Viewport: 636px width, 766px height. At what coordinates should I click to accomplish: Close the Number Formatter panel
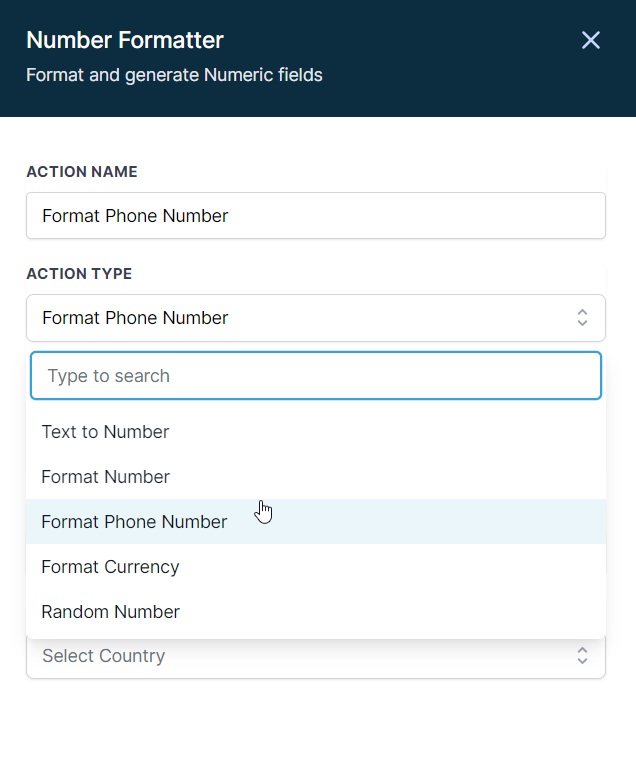click(591, 40)
